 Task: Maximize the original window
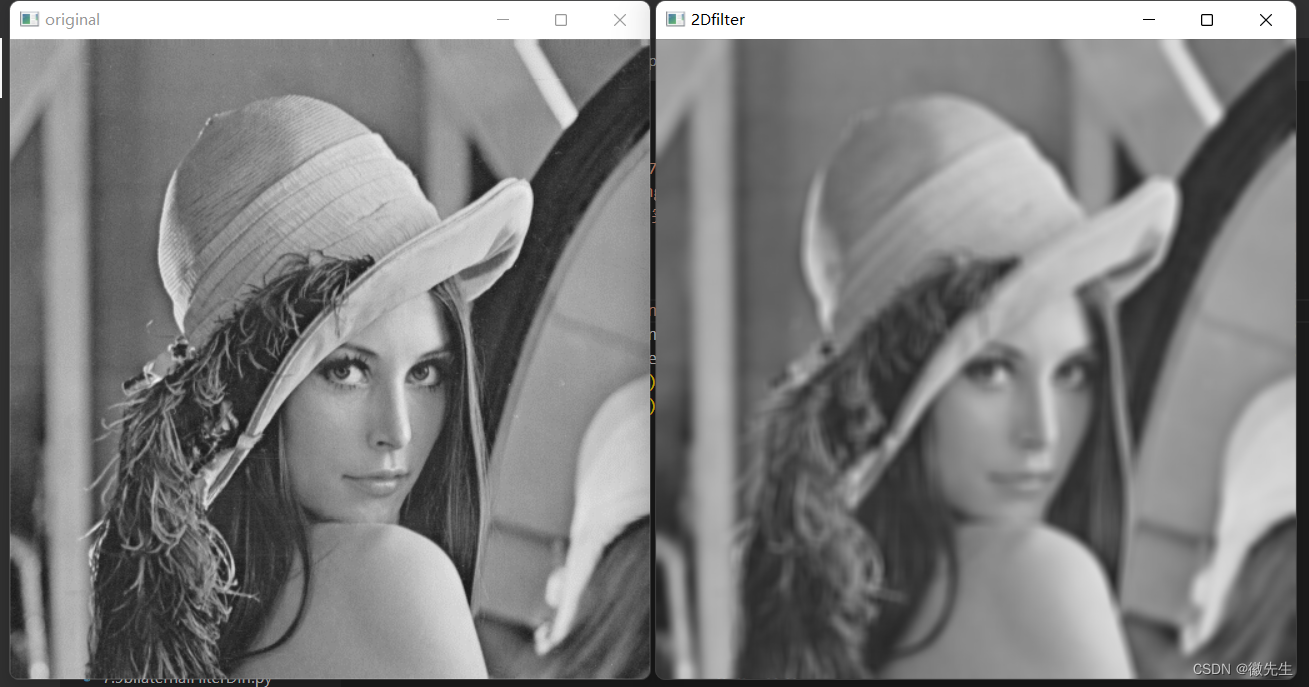[561, 20]
